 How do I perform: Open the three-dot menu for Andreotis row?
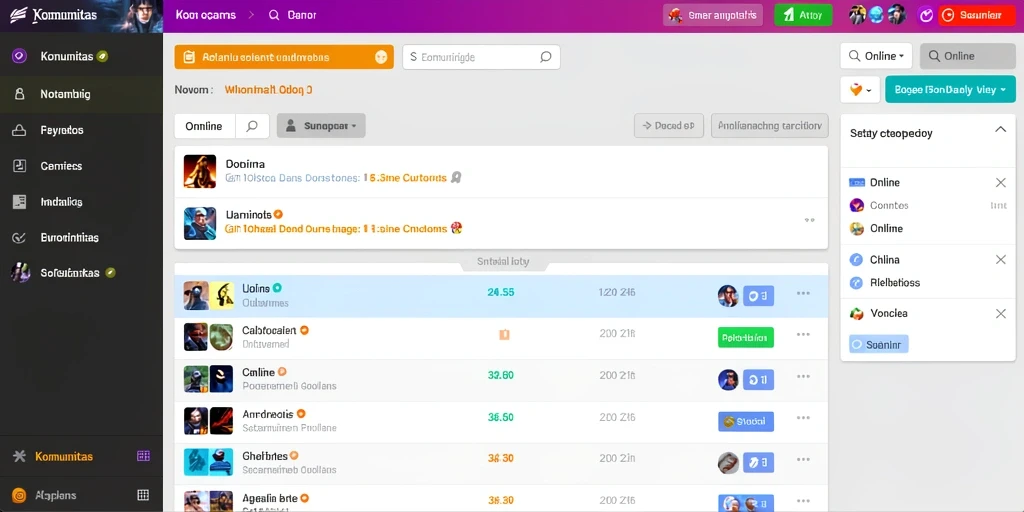[x=803, y=418]
